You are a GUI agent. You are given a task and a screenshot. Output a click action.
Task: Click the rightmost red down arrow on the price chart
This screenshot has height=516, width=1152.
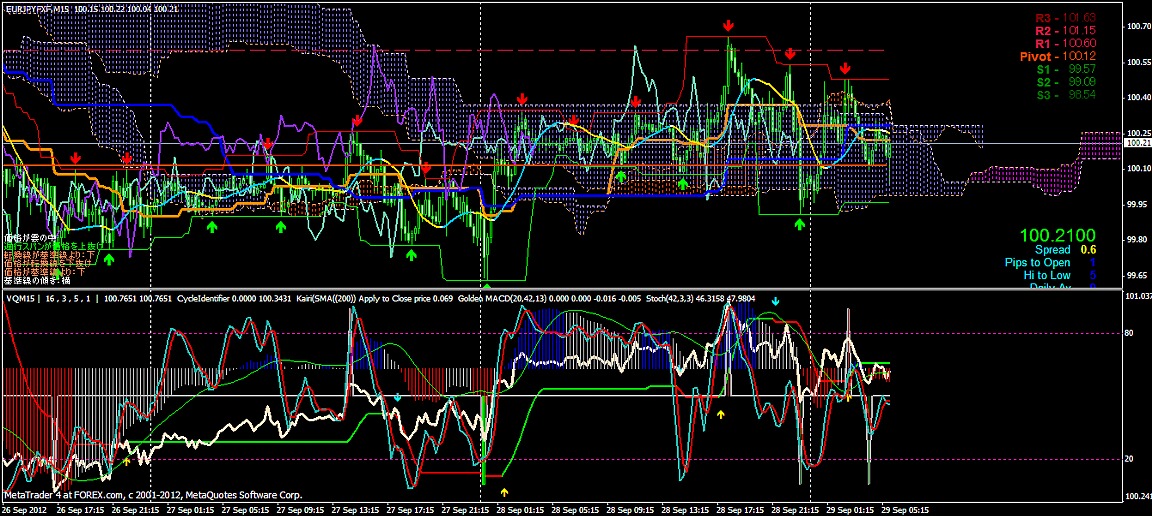tap(845, 68)
